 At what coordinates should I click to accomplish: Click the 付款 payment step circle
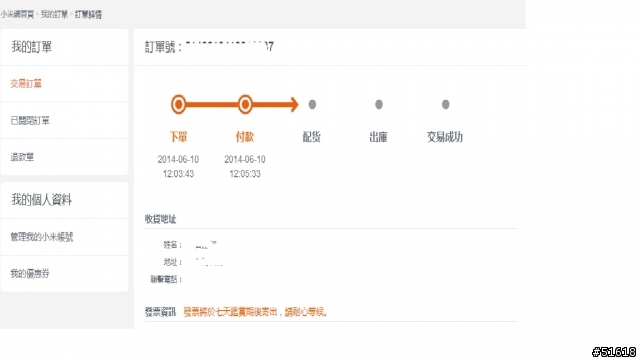[x=245, y=104]
